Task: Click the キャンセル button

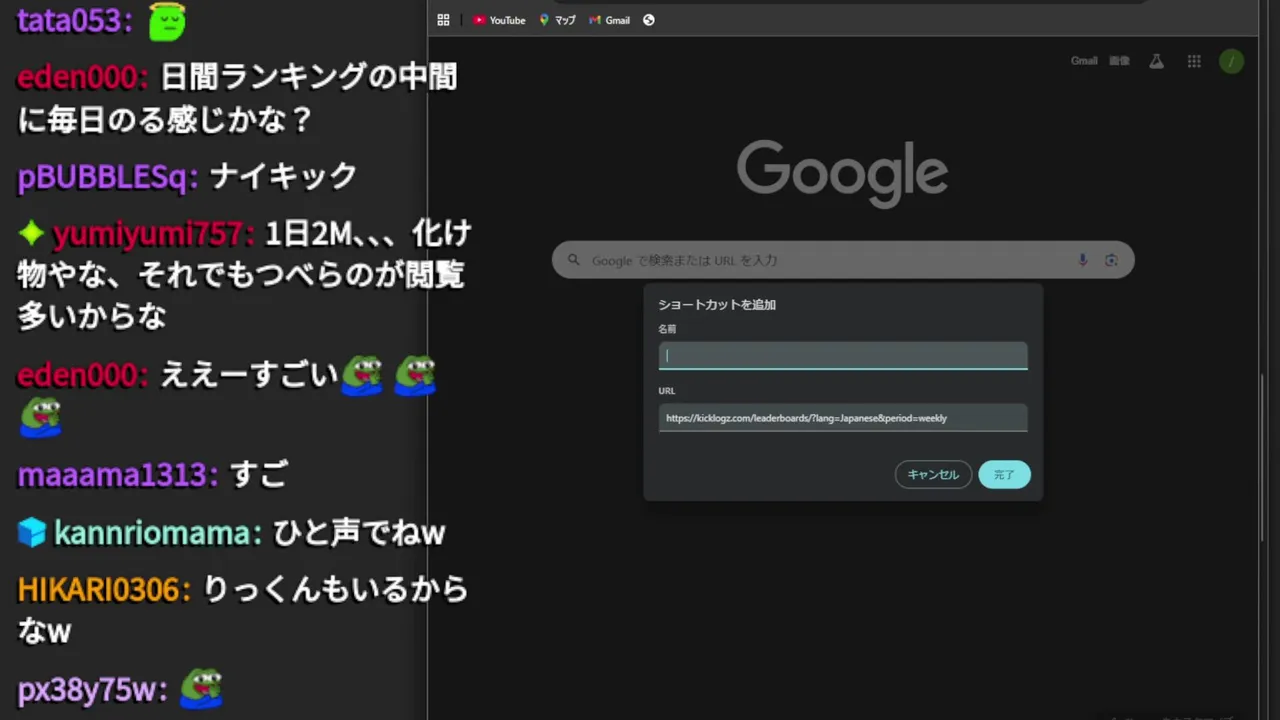Action: 933,475
